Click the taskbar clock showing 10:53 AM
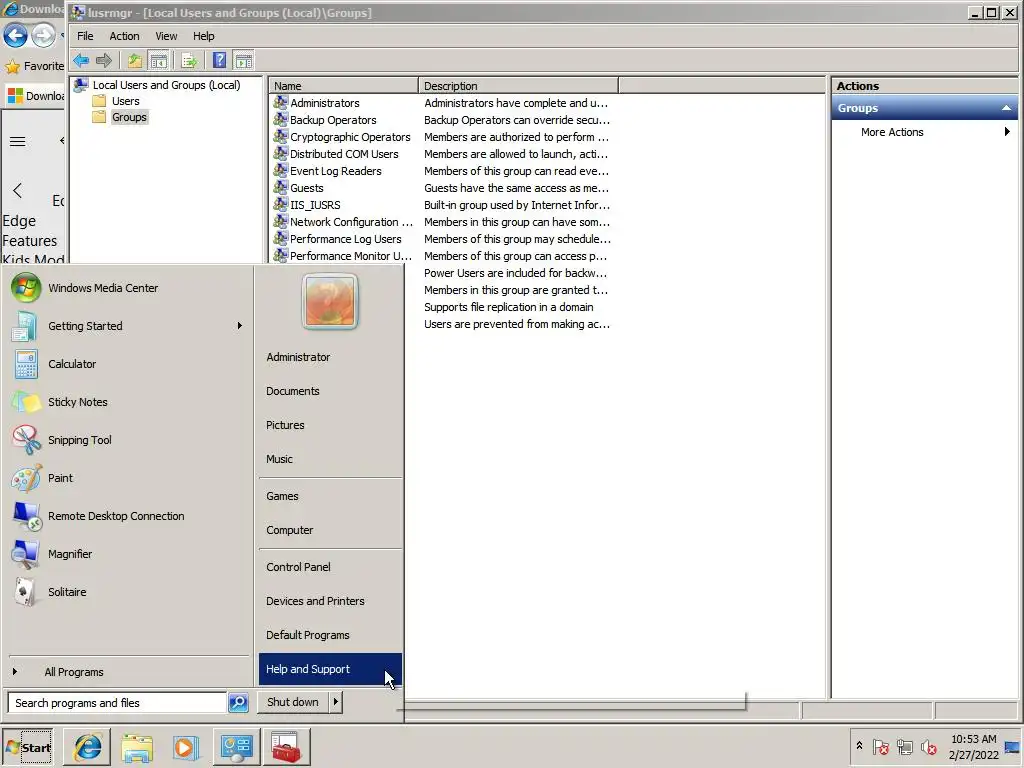This screenshot has height=768, width=1024. tap(973, 746)
